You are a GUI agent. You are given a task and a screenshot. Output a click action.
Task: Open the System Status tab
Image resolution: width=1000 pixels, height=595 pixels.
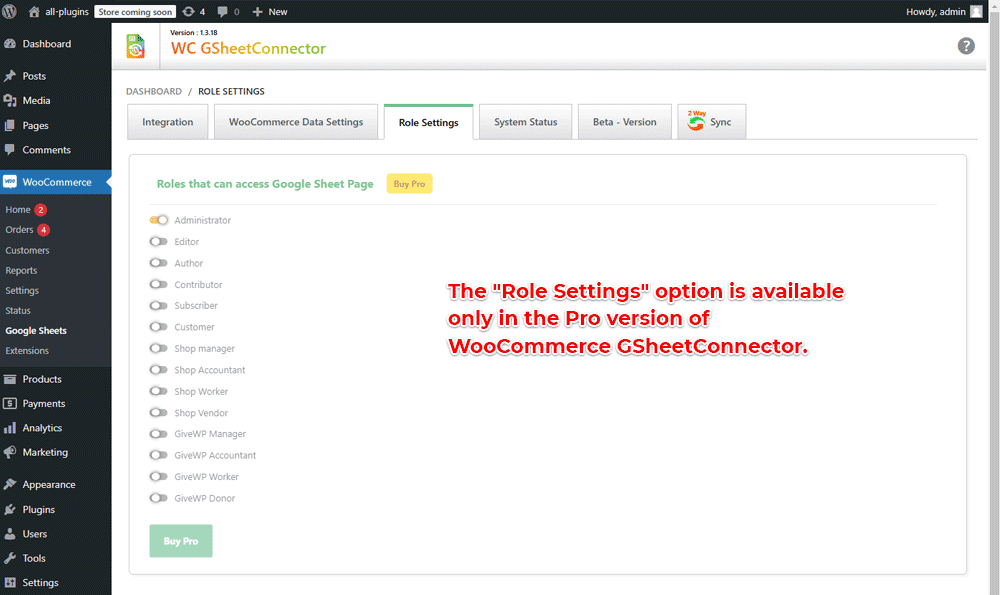pos(526,122)
